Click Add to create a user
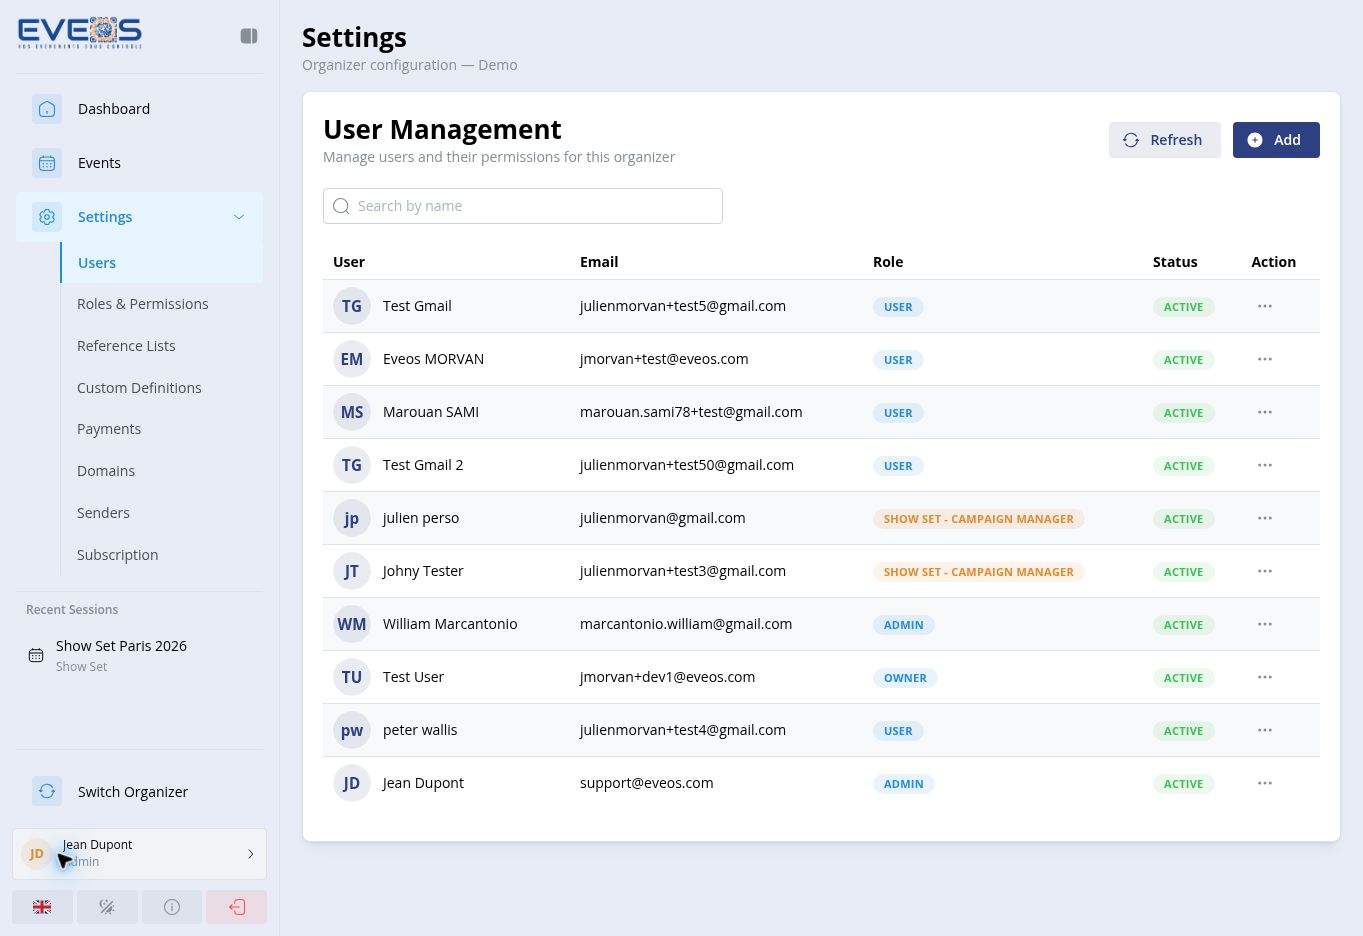 click(1276, 140)
